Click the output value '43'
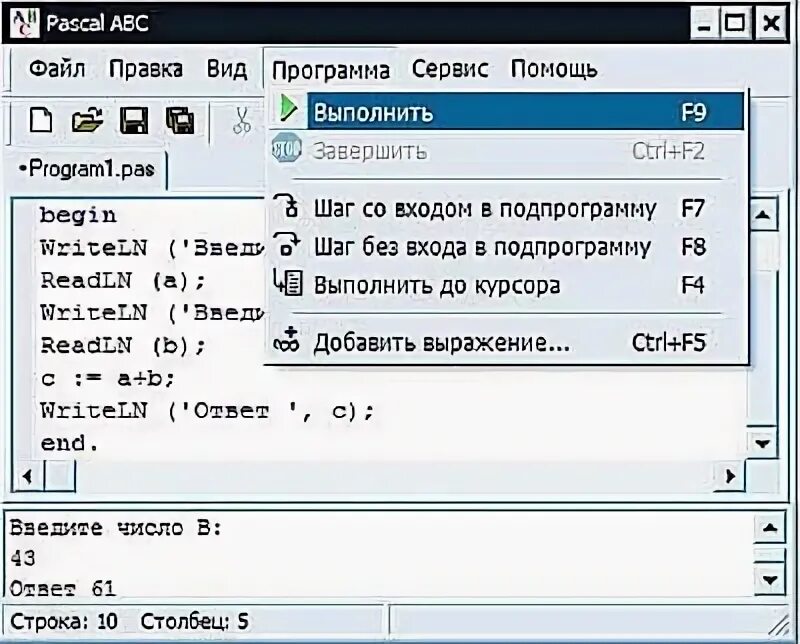This screenshot has width=800, height=644. tap(22, 558)
